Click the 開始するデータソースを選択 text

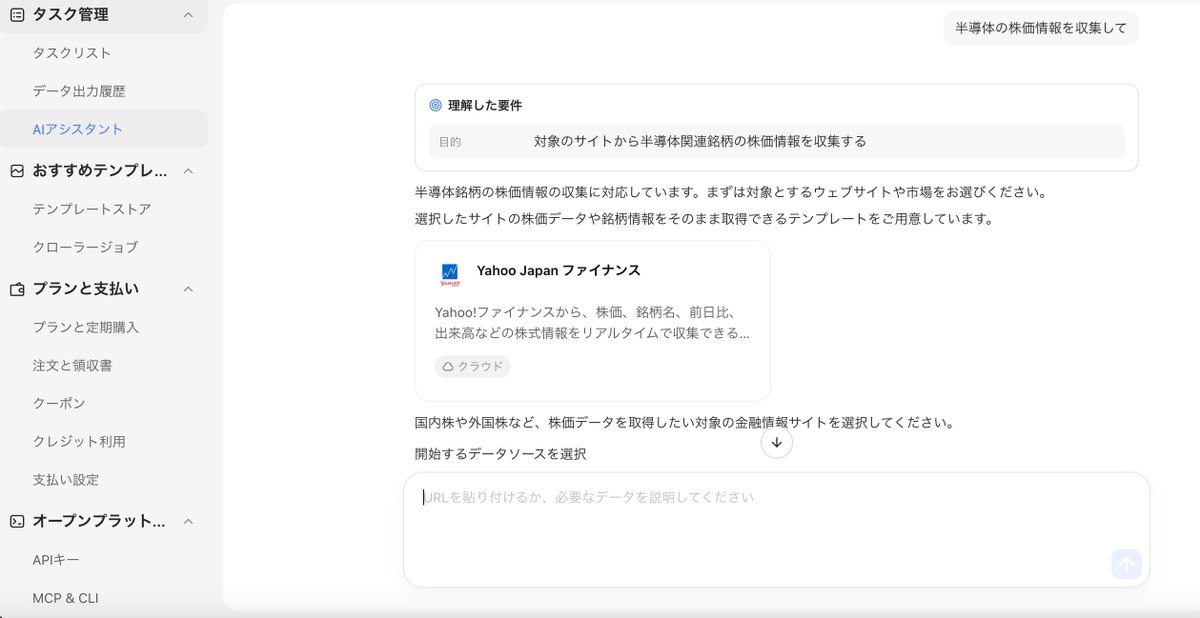pyautogui.click(x=500, y=454)
